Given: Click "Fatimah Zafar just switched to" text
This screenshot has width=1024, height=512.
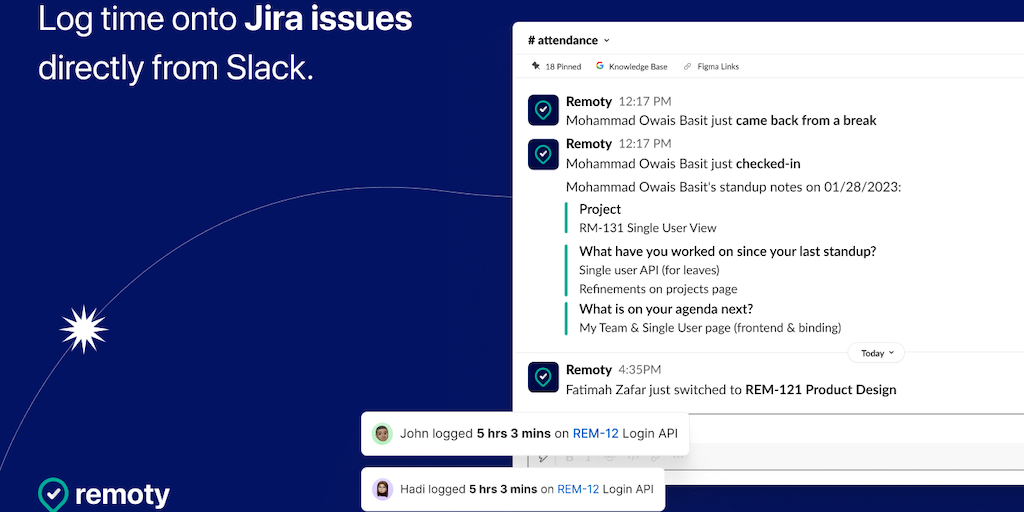Looking at the screenshot, I should [x=654, y=390].
